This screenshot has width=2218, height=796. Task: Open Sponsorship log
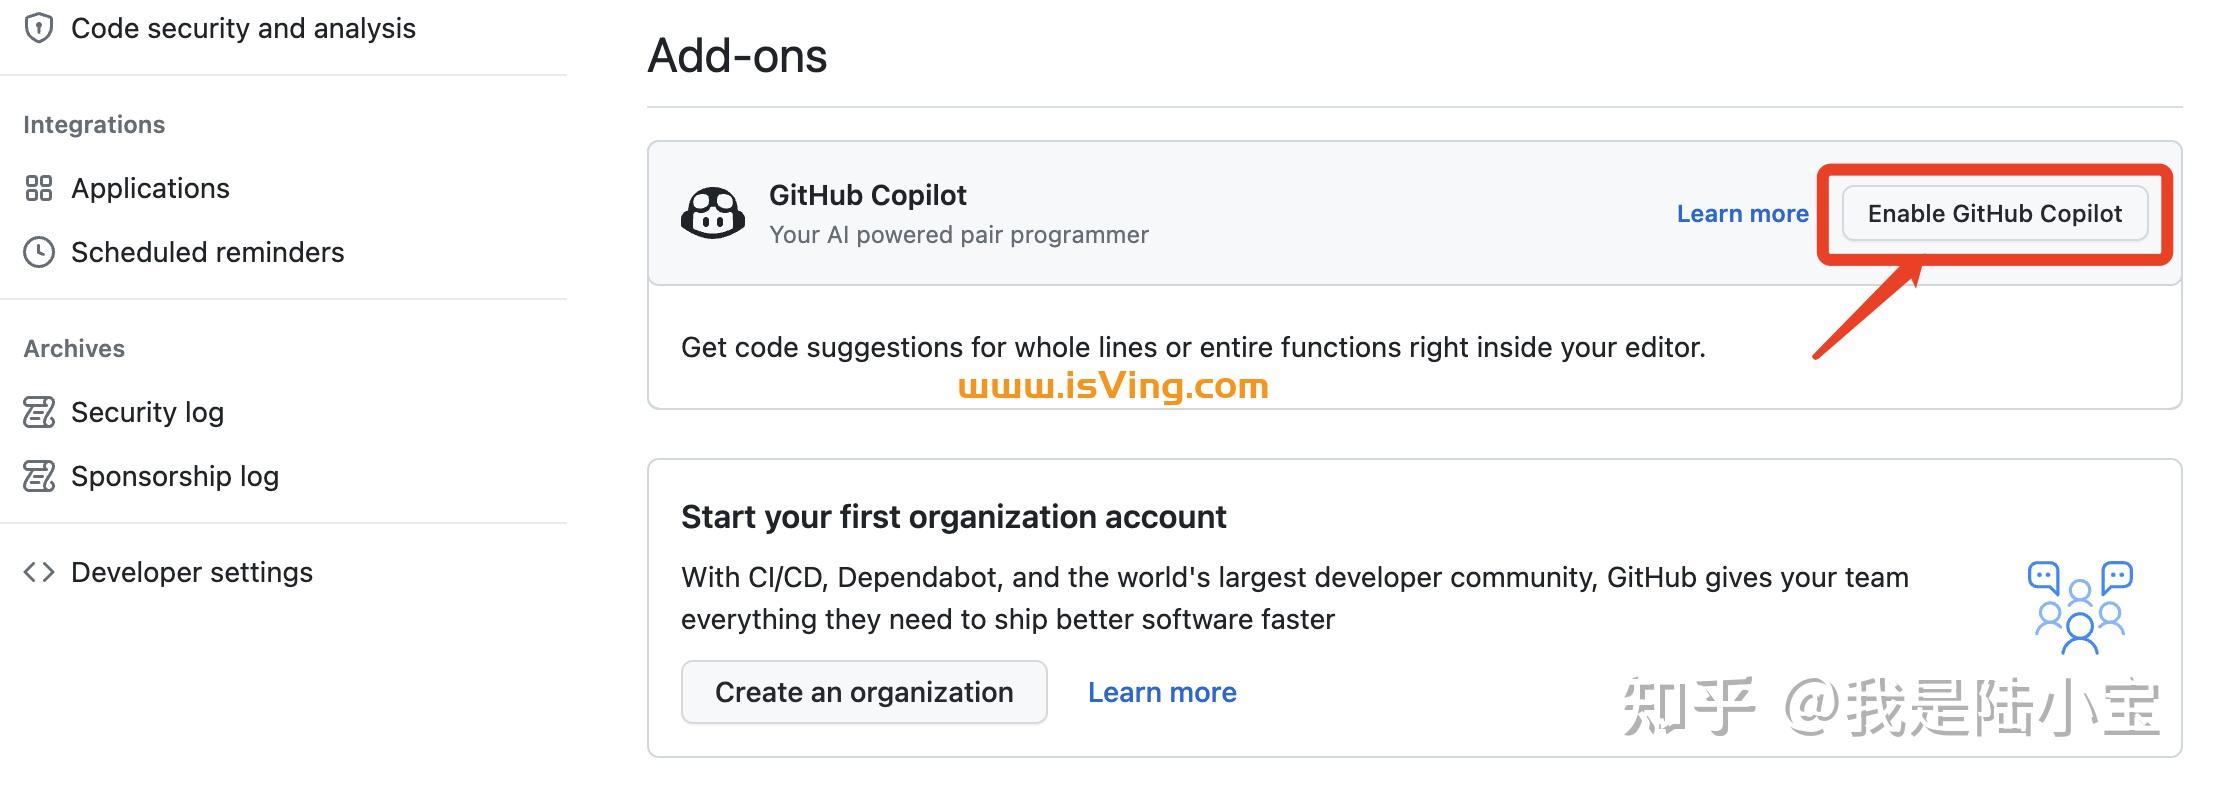174,476
